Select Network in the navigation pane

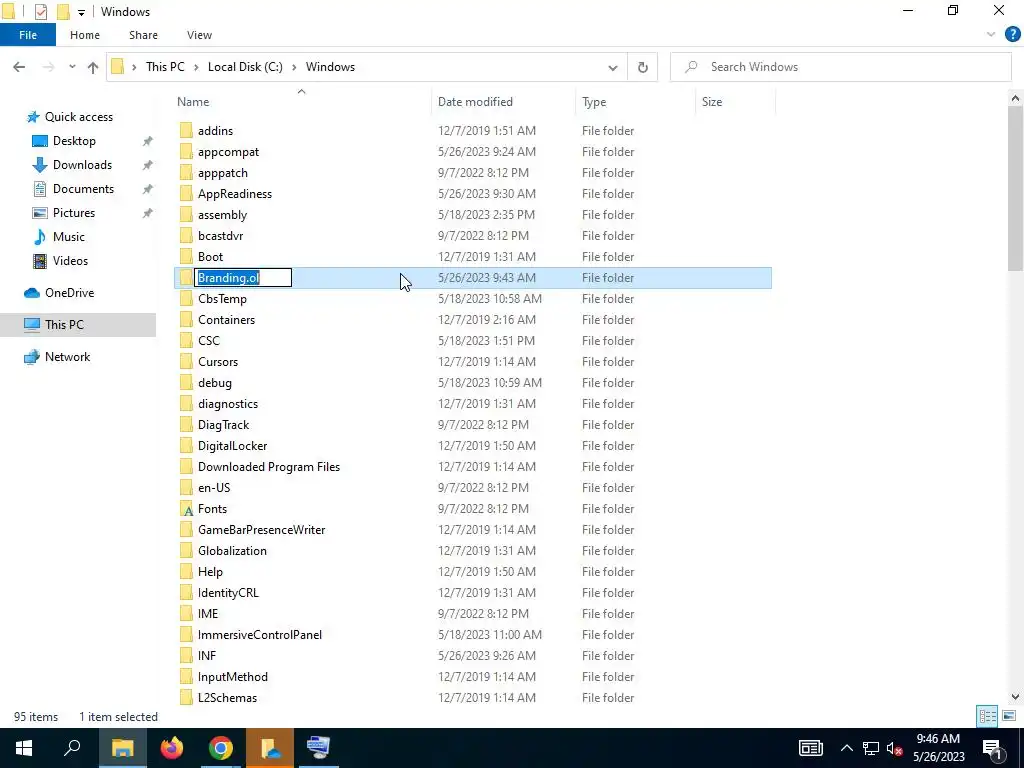[67, 357]
